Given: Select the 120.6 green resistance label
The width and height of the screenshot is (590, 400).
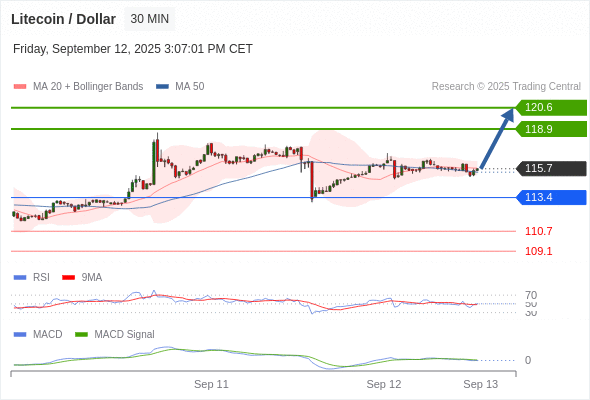Looking at the screenshot, I should coord(551,108).
